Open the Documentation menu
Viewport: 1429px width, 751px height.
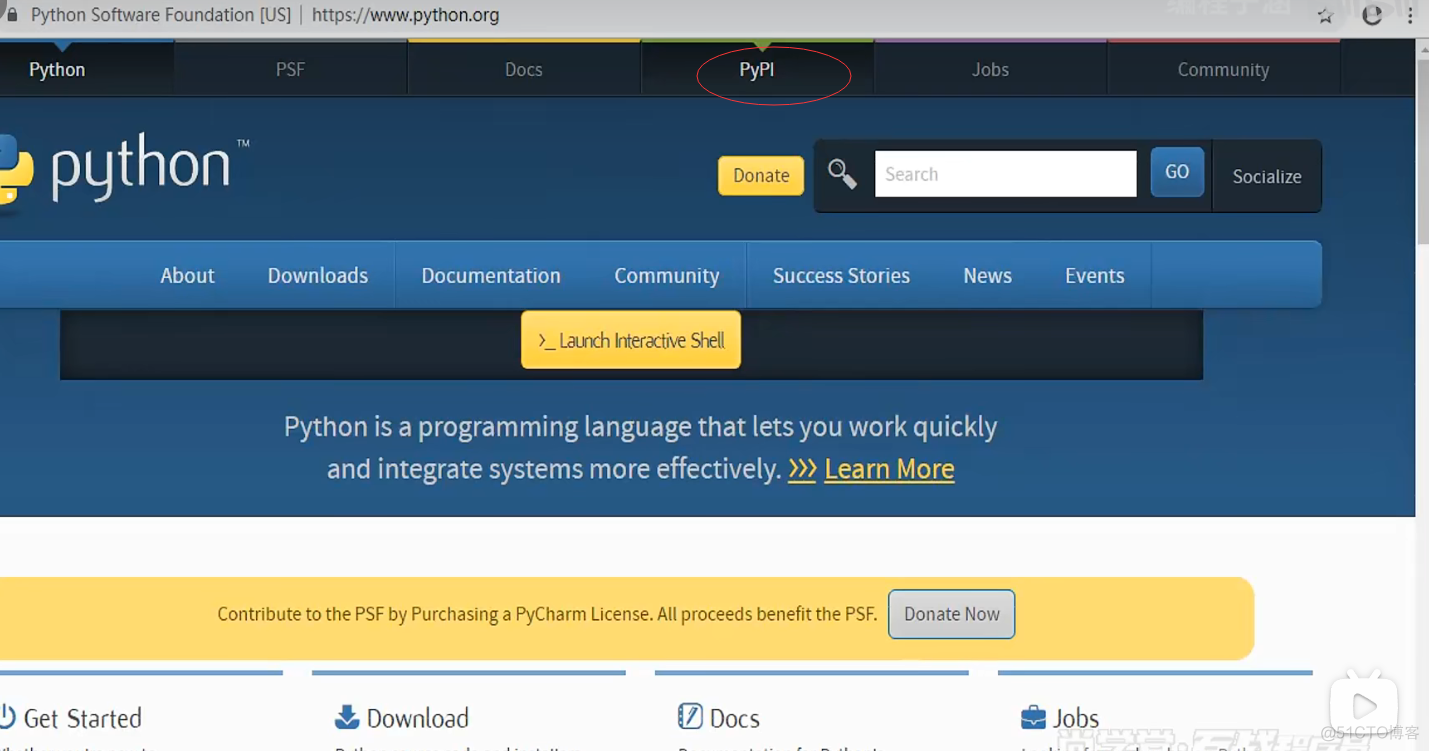pos(491,275)
